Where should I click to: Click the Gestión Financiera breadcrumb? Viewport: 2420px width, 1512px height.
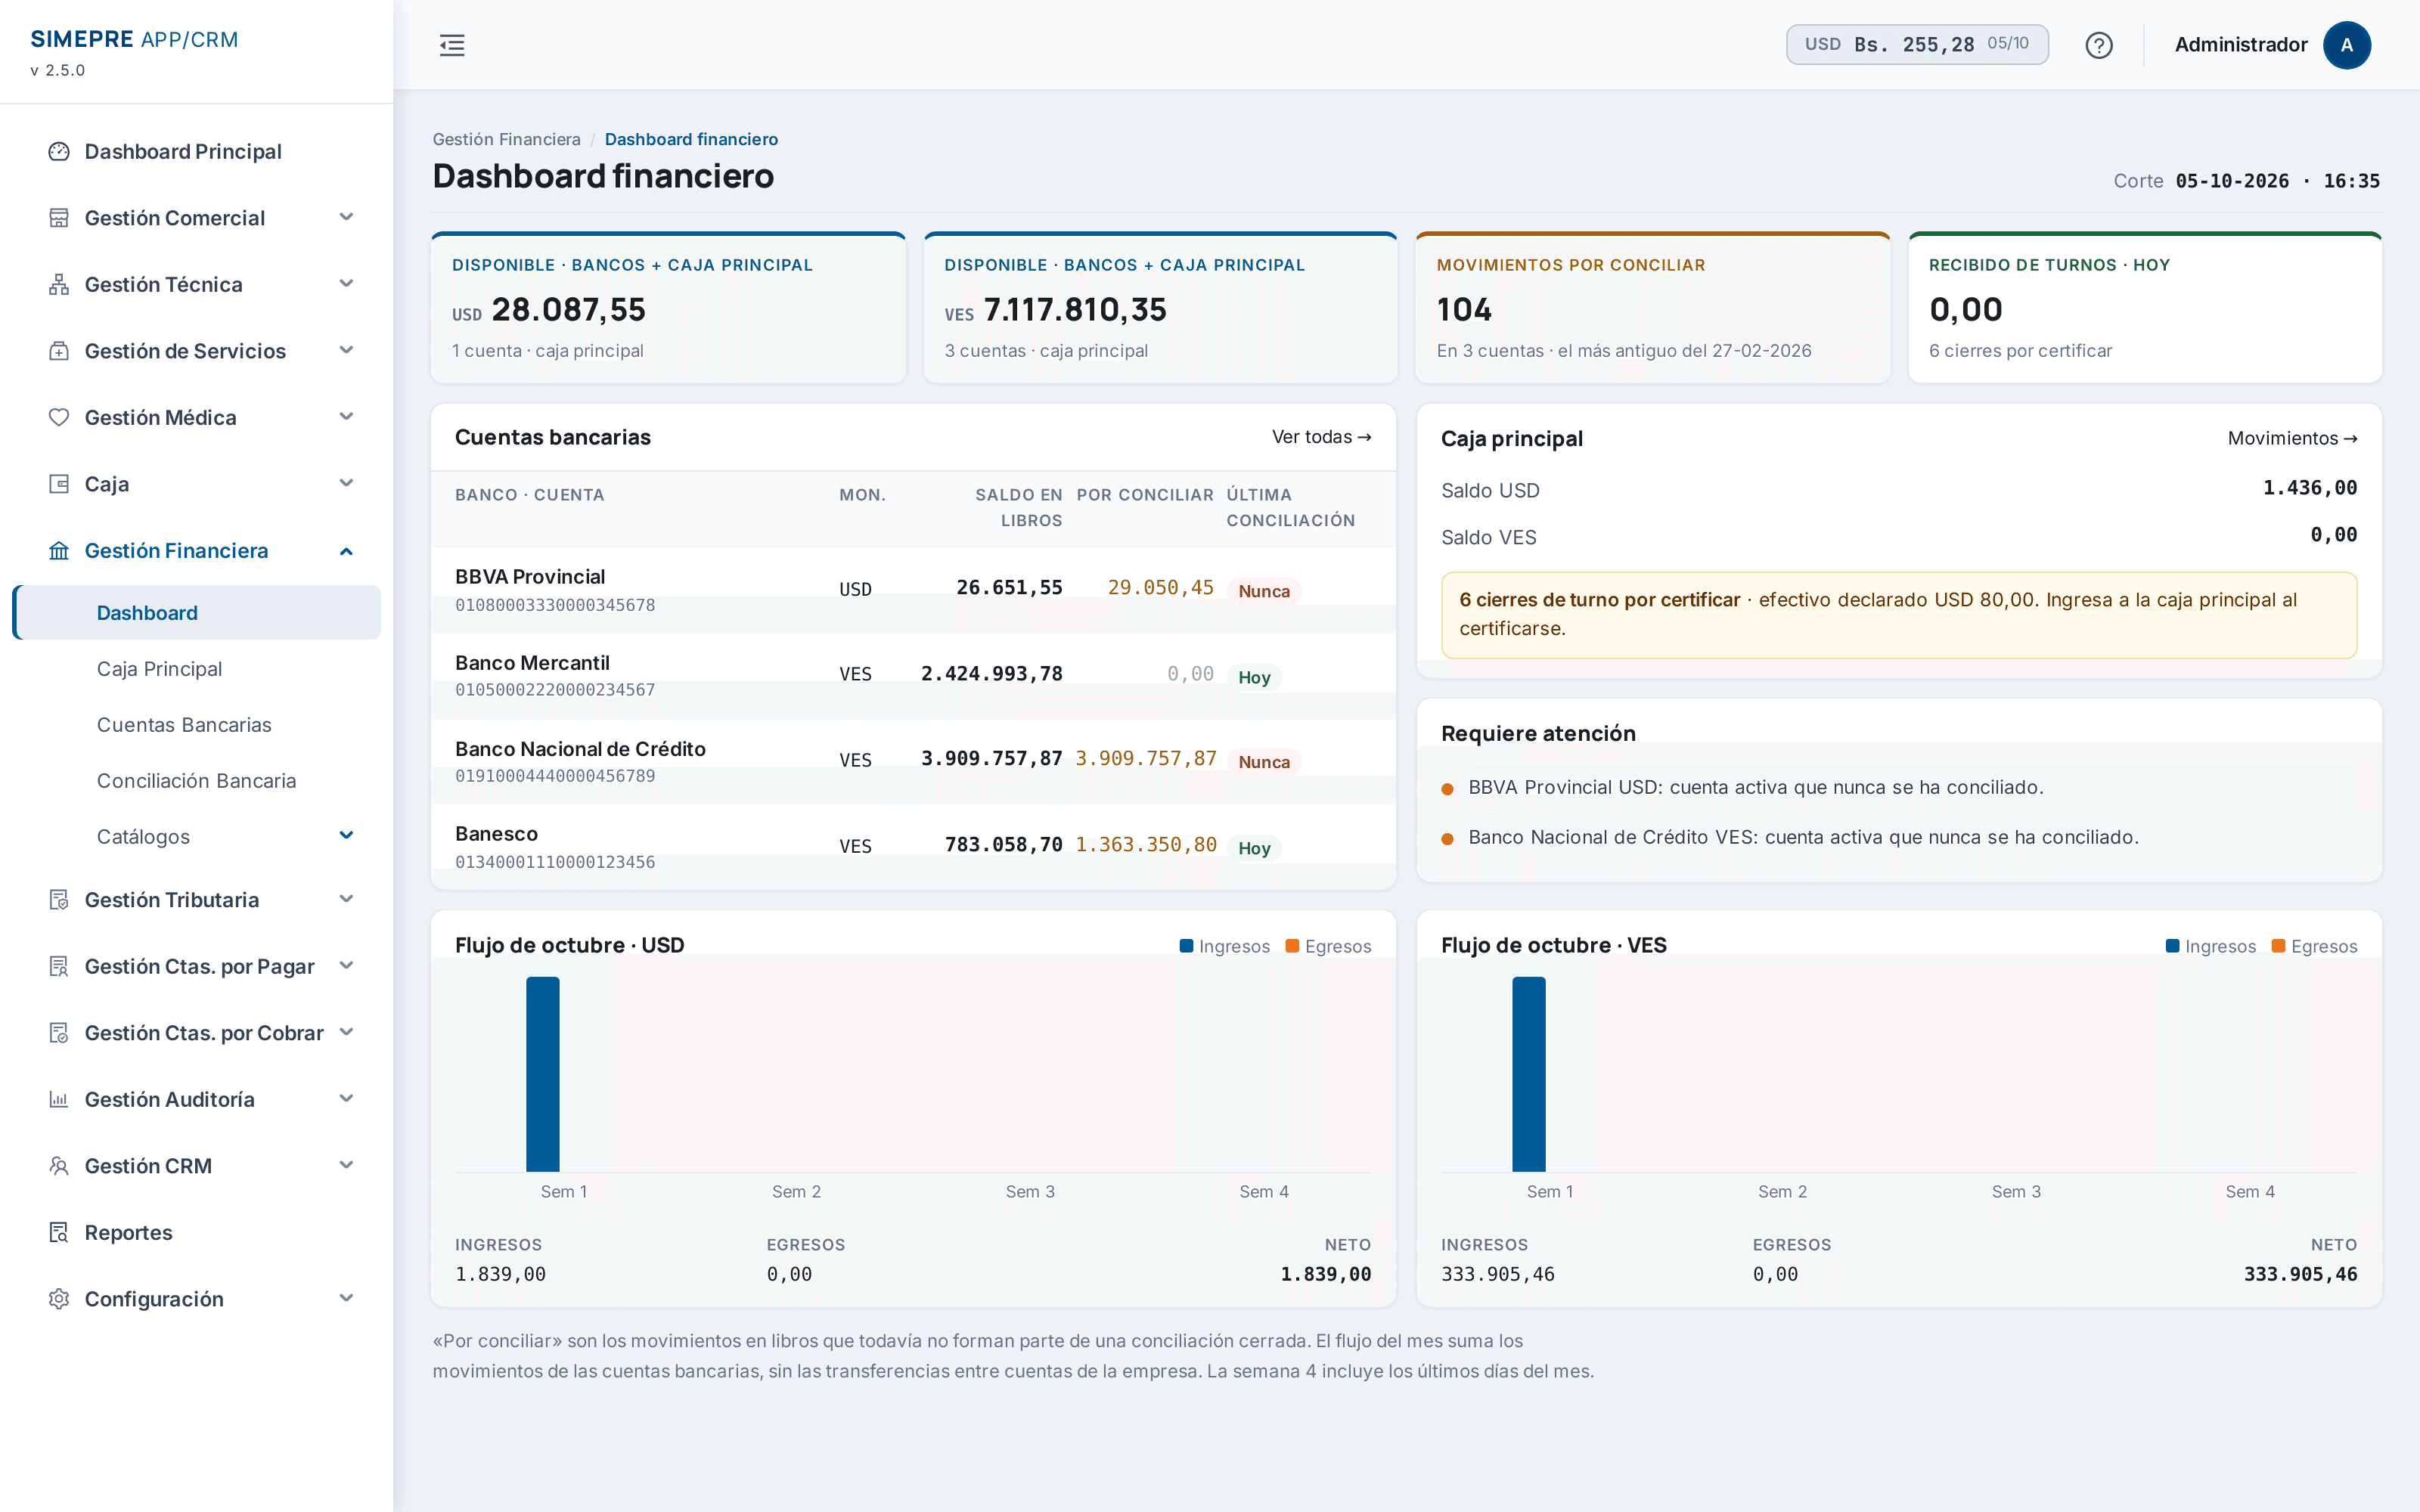click(x=506, y=139)
